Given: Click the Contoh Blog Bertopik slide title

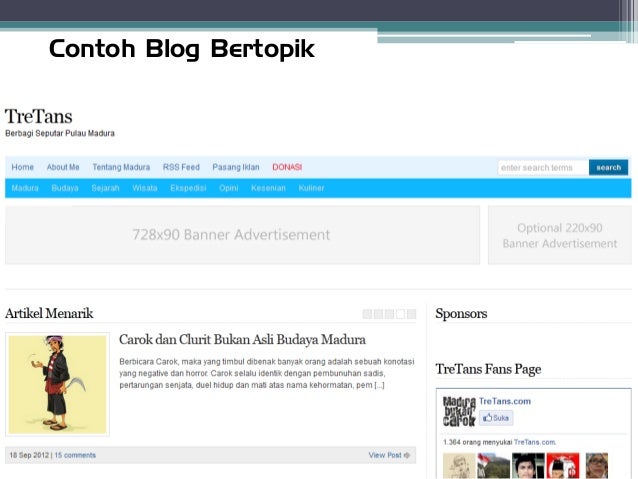Looking at the screenshot, I should coord(182,49).
